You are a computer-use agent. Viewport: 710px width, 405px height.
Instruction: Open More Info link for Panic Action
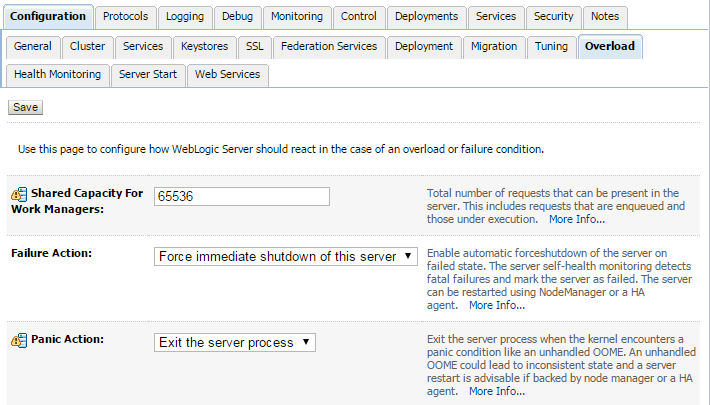pyautogui.click(x=496, y=391)
